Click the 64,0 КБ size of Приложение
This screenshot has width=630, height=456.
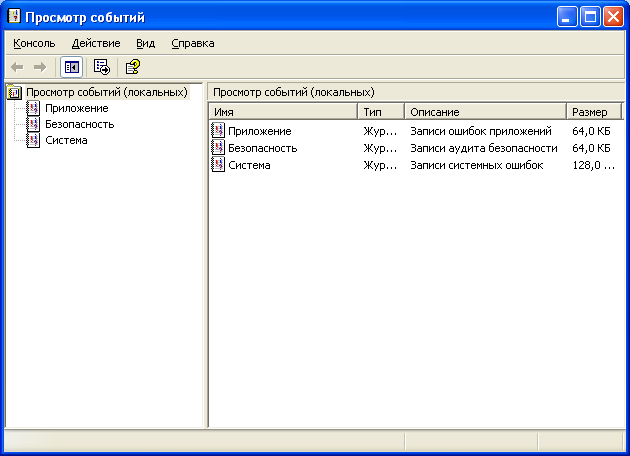click(591, 131)
